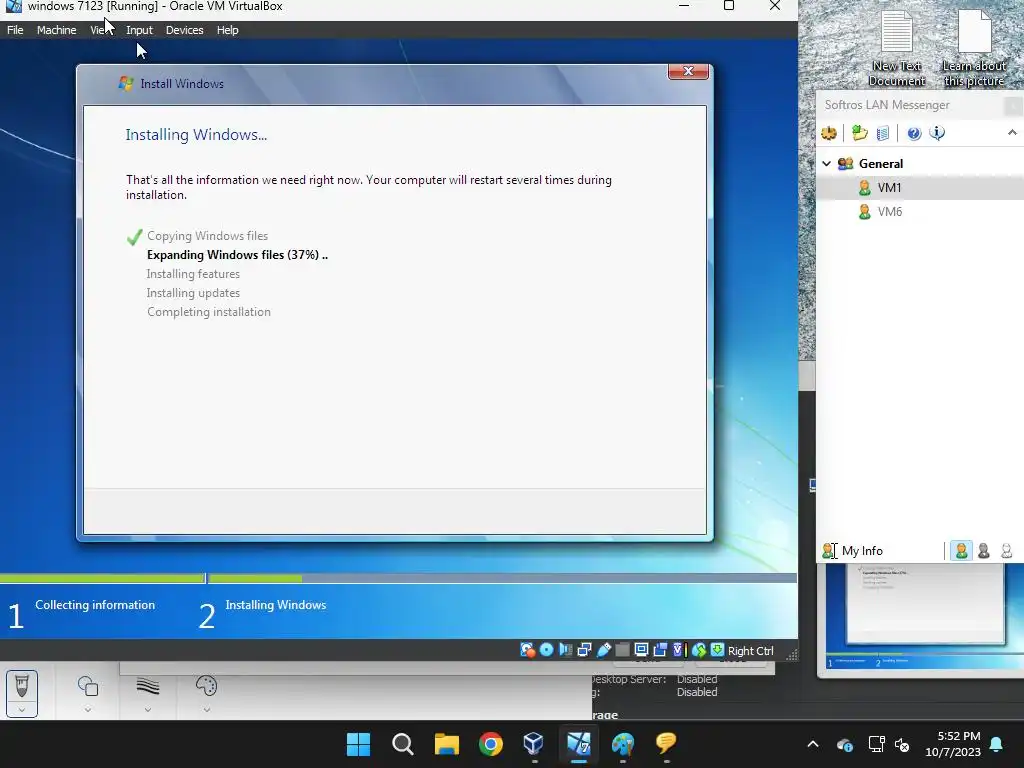Open VirtualBox Manager from the taskbar
The image size is (1024, 768).
tap(534, 744)
